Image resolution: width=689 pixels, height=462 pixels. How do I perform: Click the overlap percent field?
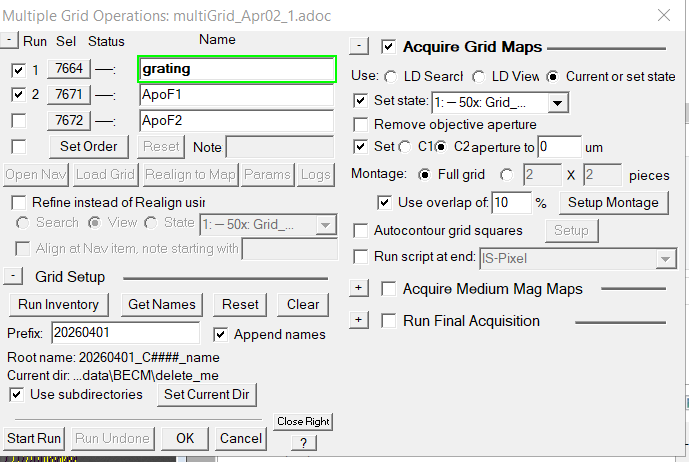(x=511, y=203)
